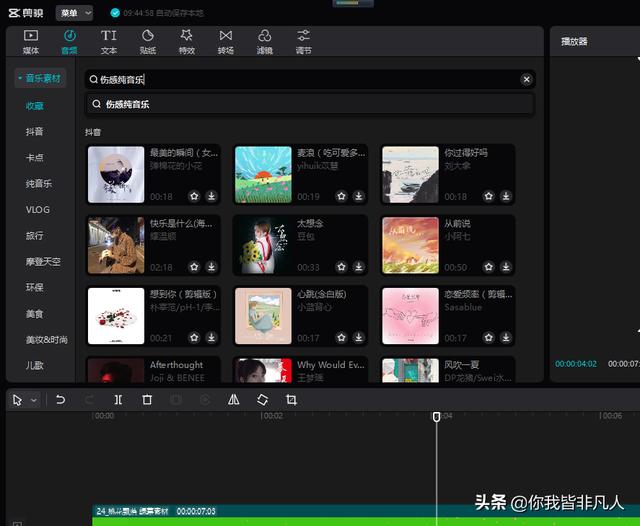The image size is (640, 526).
Task: Download the 想到你 track
Action: (x=211, y=337)
